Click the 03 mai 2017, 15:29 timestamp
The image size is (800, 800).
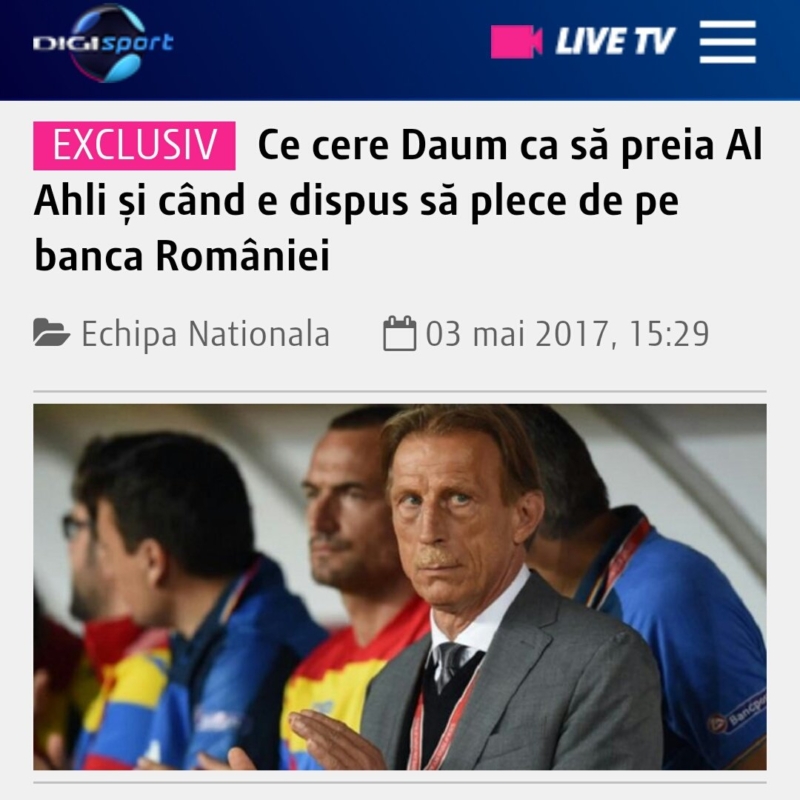[567, 334]
